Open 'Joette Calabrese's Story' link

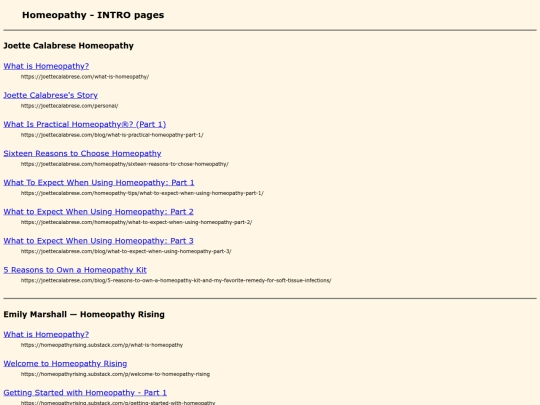(x=51, y=95)
